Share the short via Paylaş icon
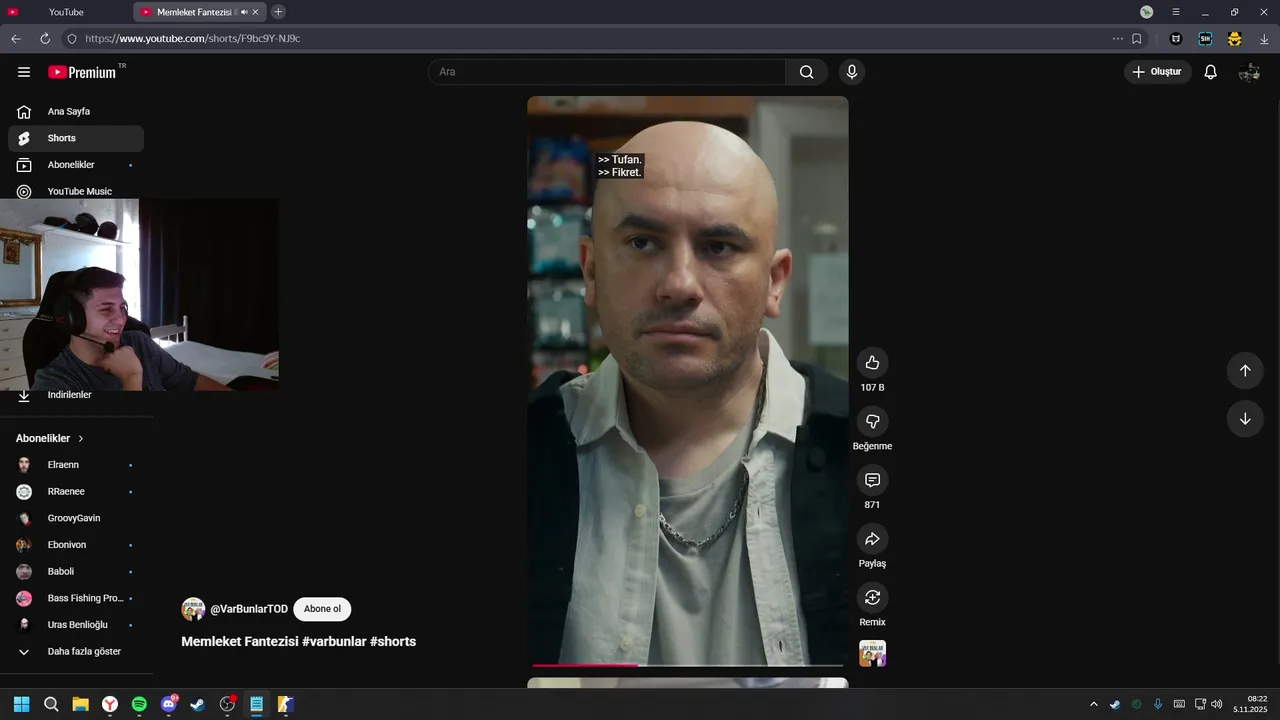This screenshot has height=720, width=1280. [x=872, y=539]
